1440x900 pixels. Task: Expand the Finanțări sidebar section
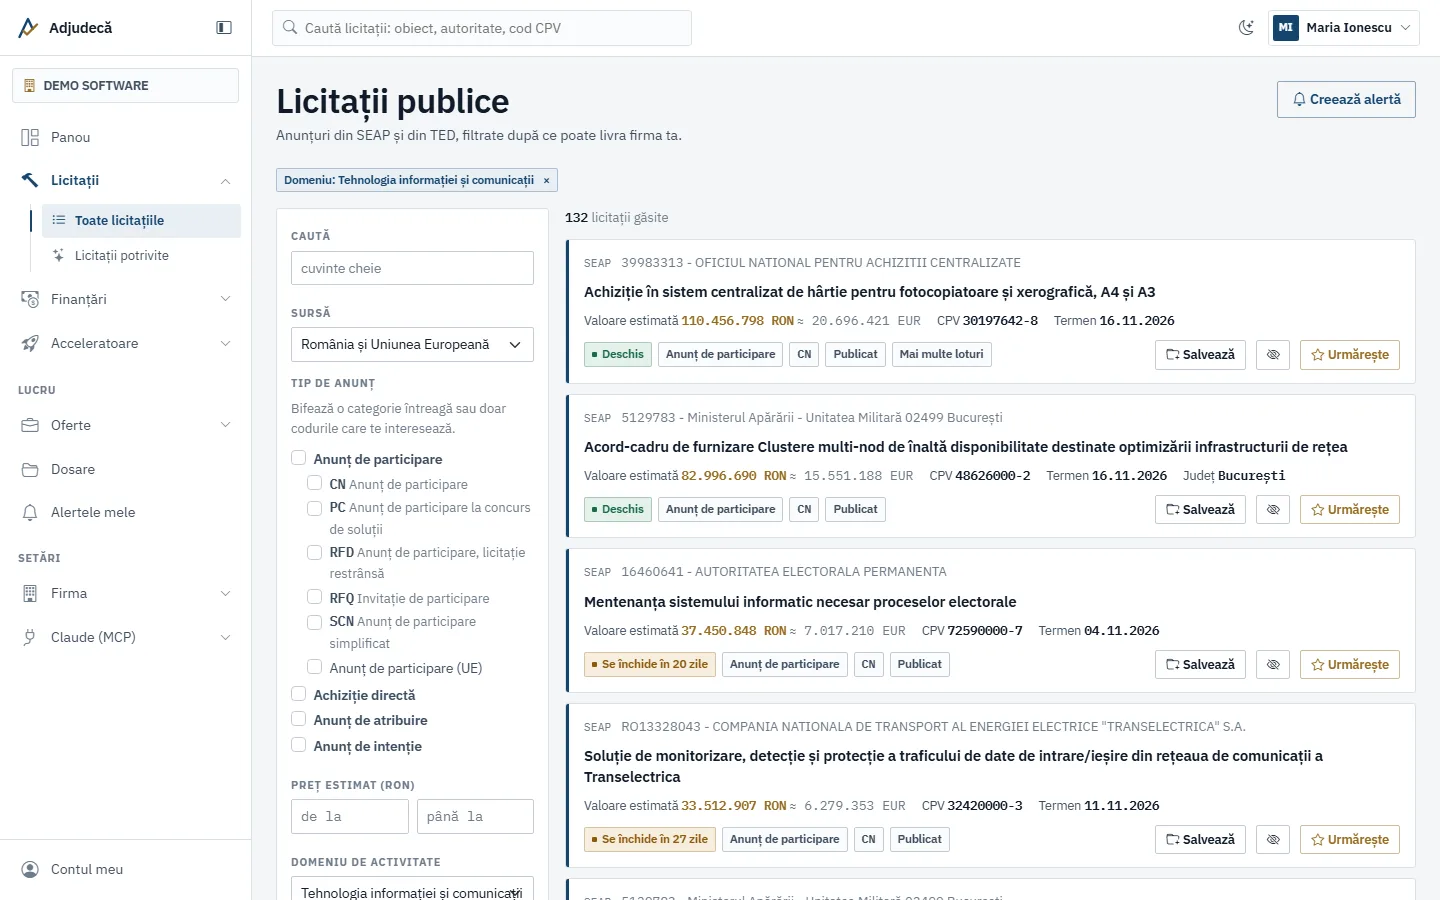(x=125, y=299)
